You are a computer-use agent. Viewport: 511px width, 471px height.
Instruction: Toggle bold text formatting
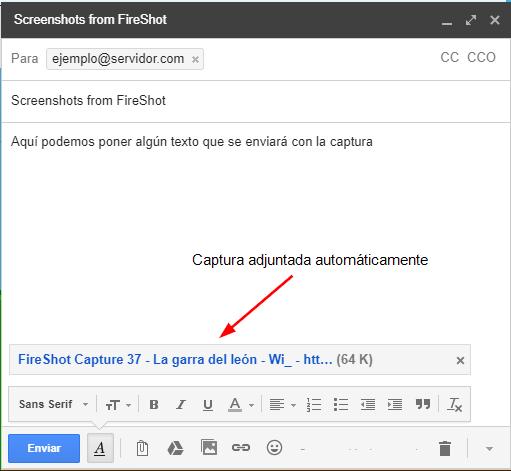click(154, 404)
